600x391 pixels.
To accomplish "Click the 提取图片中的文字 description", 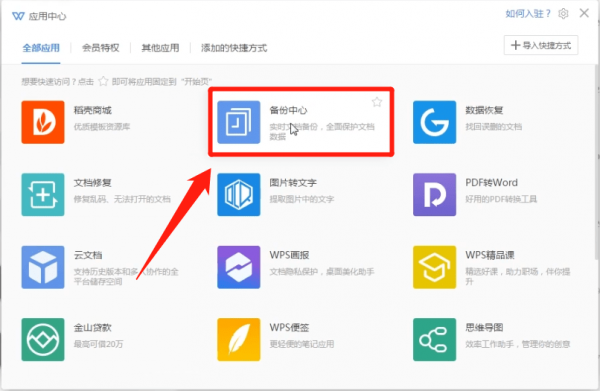I will tap(302, 199).
